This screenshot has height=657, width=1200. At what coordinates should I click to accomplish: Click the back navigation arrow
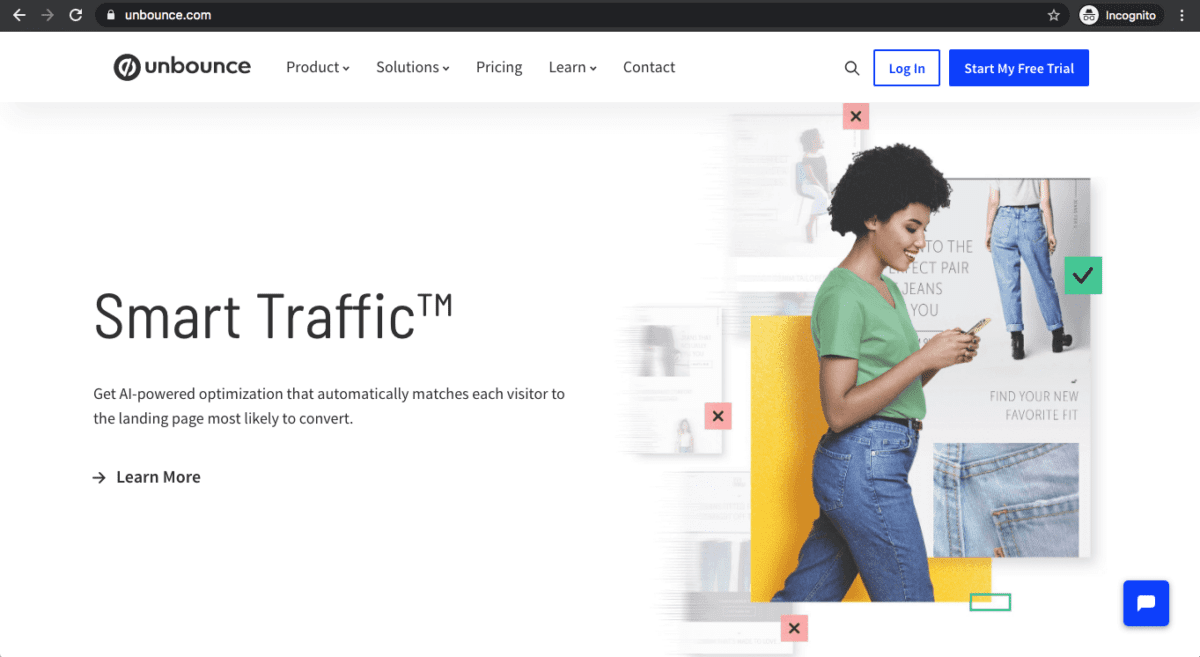point(19,15)
